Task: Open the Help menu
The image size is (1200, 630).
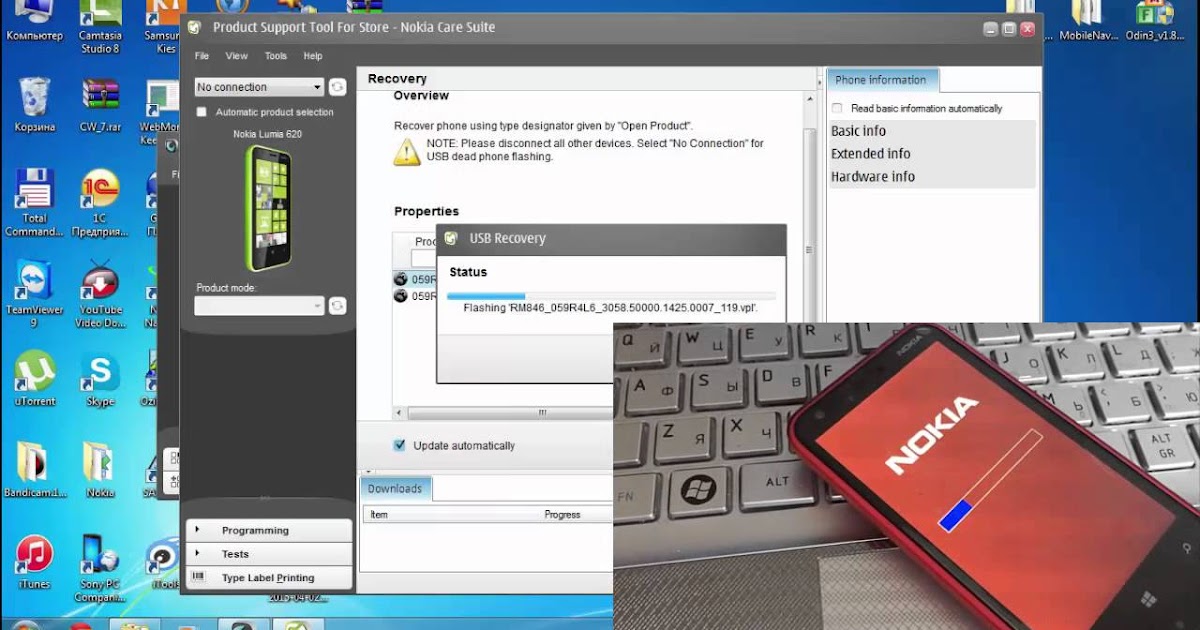Action: click(313, 56)
